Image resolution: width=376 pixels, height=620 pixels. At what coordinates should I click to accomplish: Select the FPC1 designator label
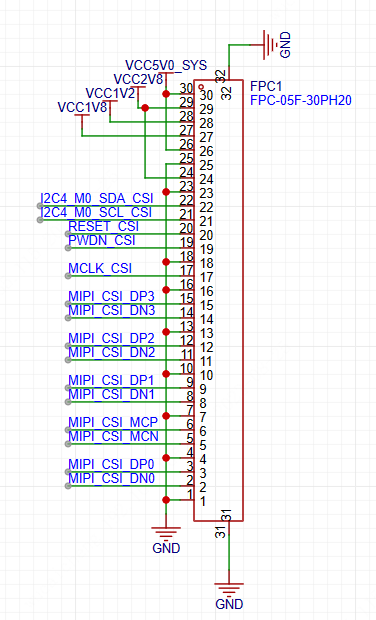pyautogui.click(x=265, y=87)
